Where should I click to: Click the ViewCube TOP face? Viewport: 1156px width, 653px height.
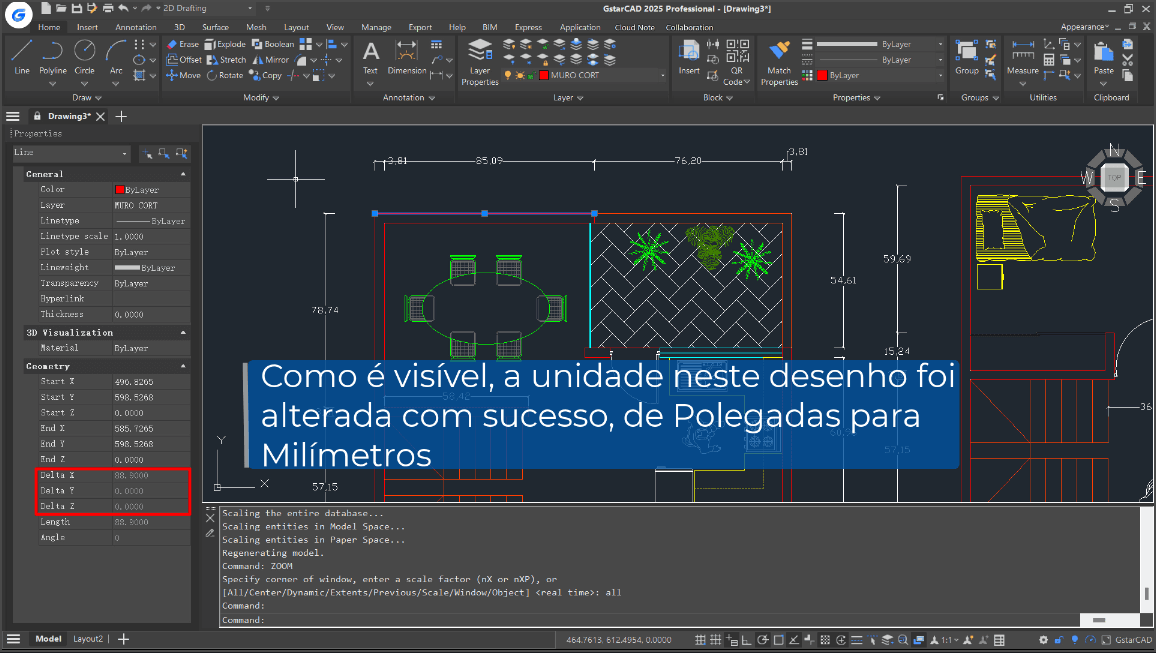[1114, 178]
